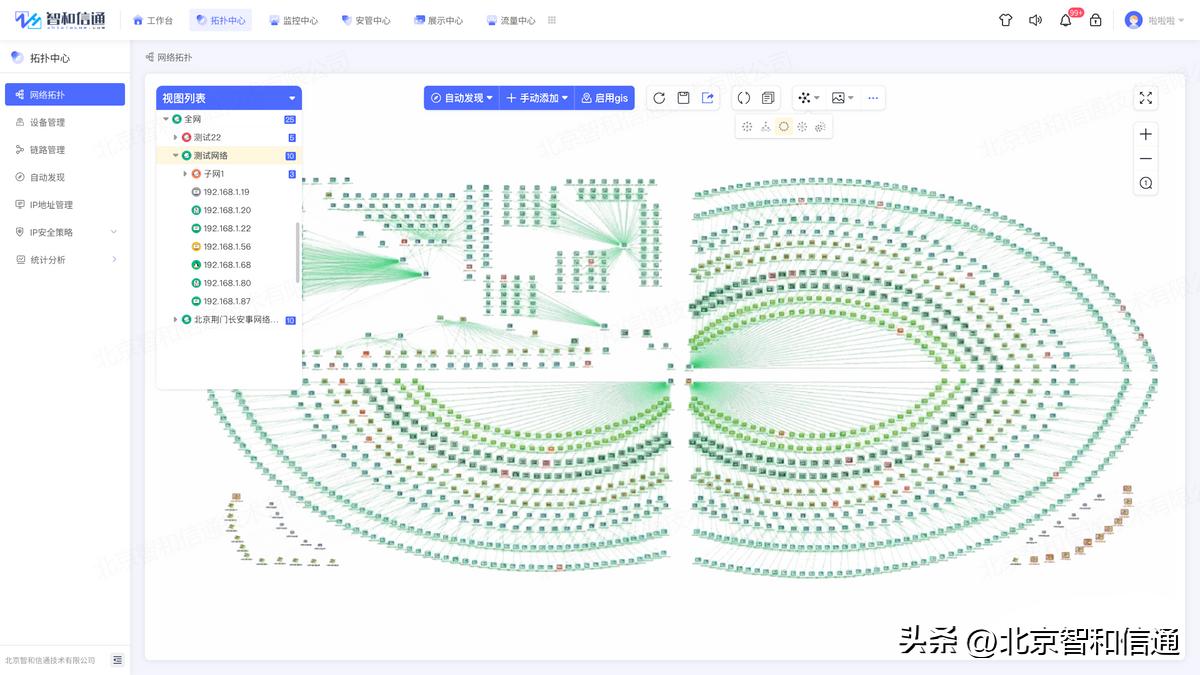
Task: Select the highlighted circular layout icon
Action: [x=785, y=126]
